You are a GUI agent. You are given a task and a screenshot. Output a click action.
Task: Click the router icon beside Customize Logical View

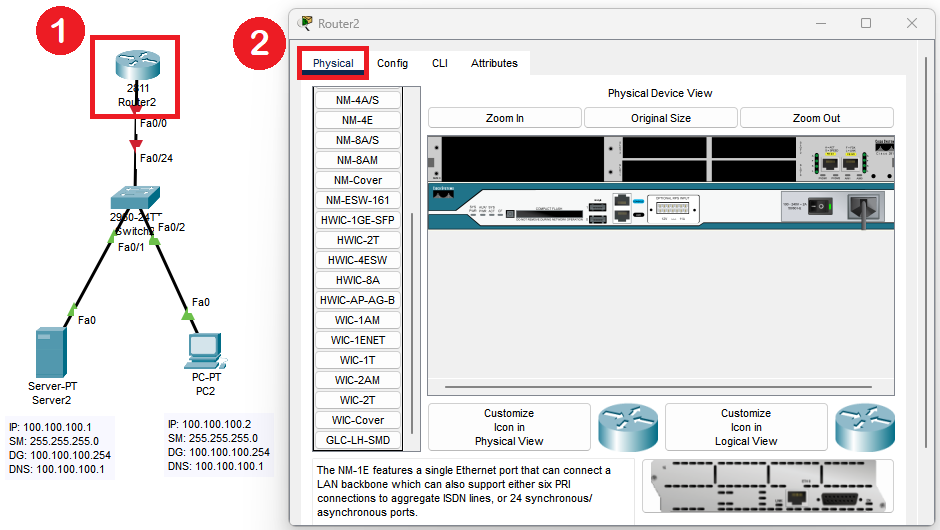(864, 427)
